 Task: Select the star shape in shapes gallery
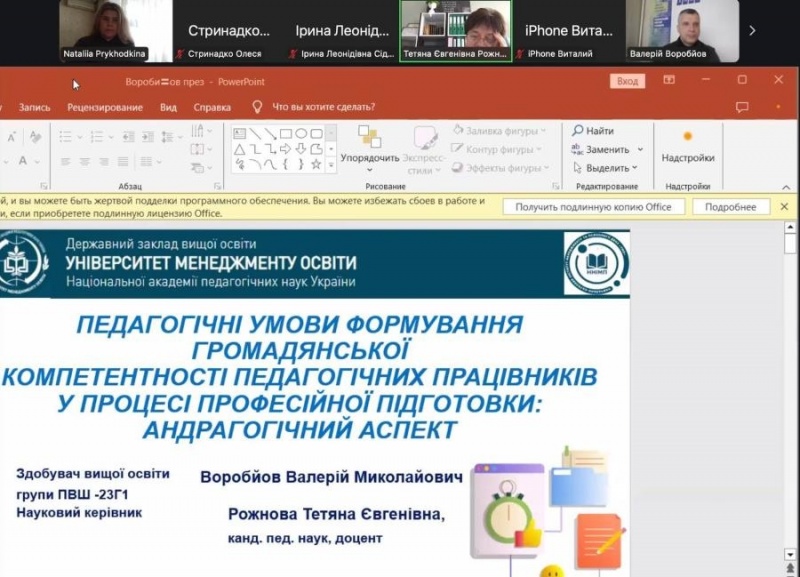pos(316,164)
